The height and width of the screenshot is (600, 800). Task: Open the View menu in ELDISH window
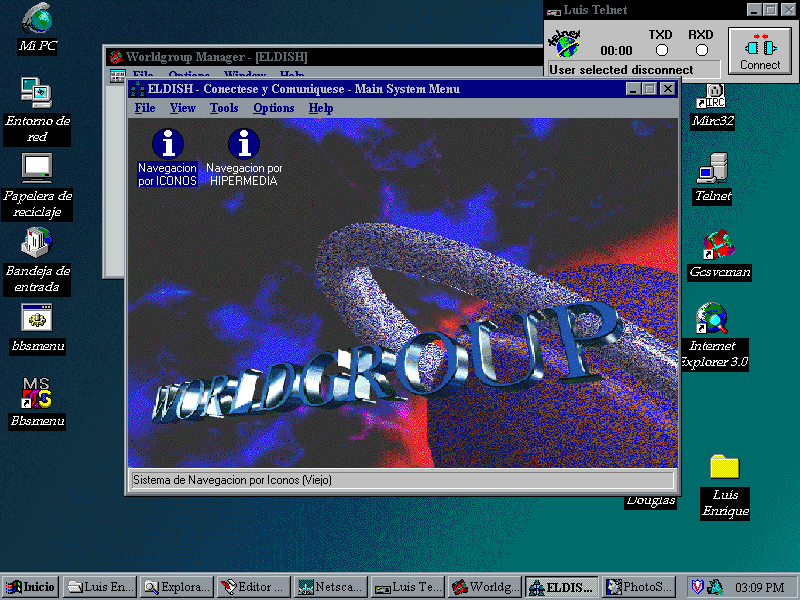tap(183, 108)
